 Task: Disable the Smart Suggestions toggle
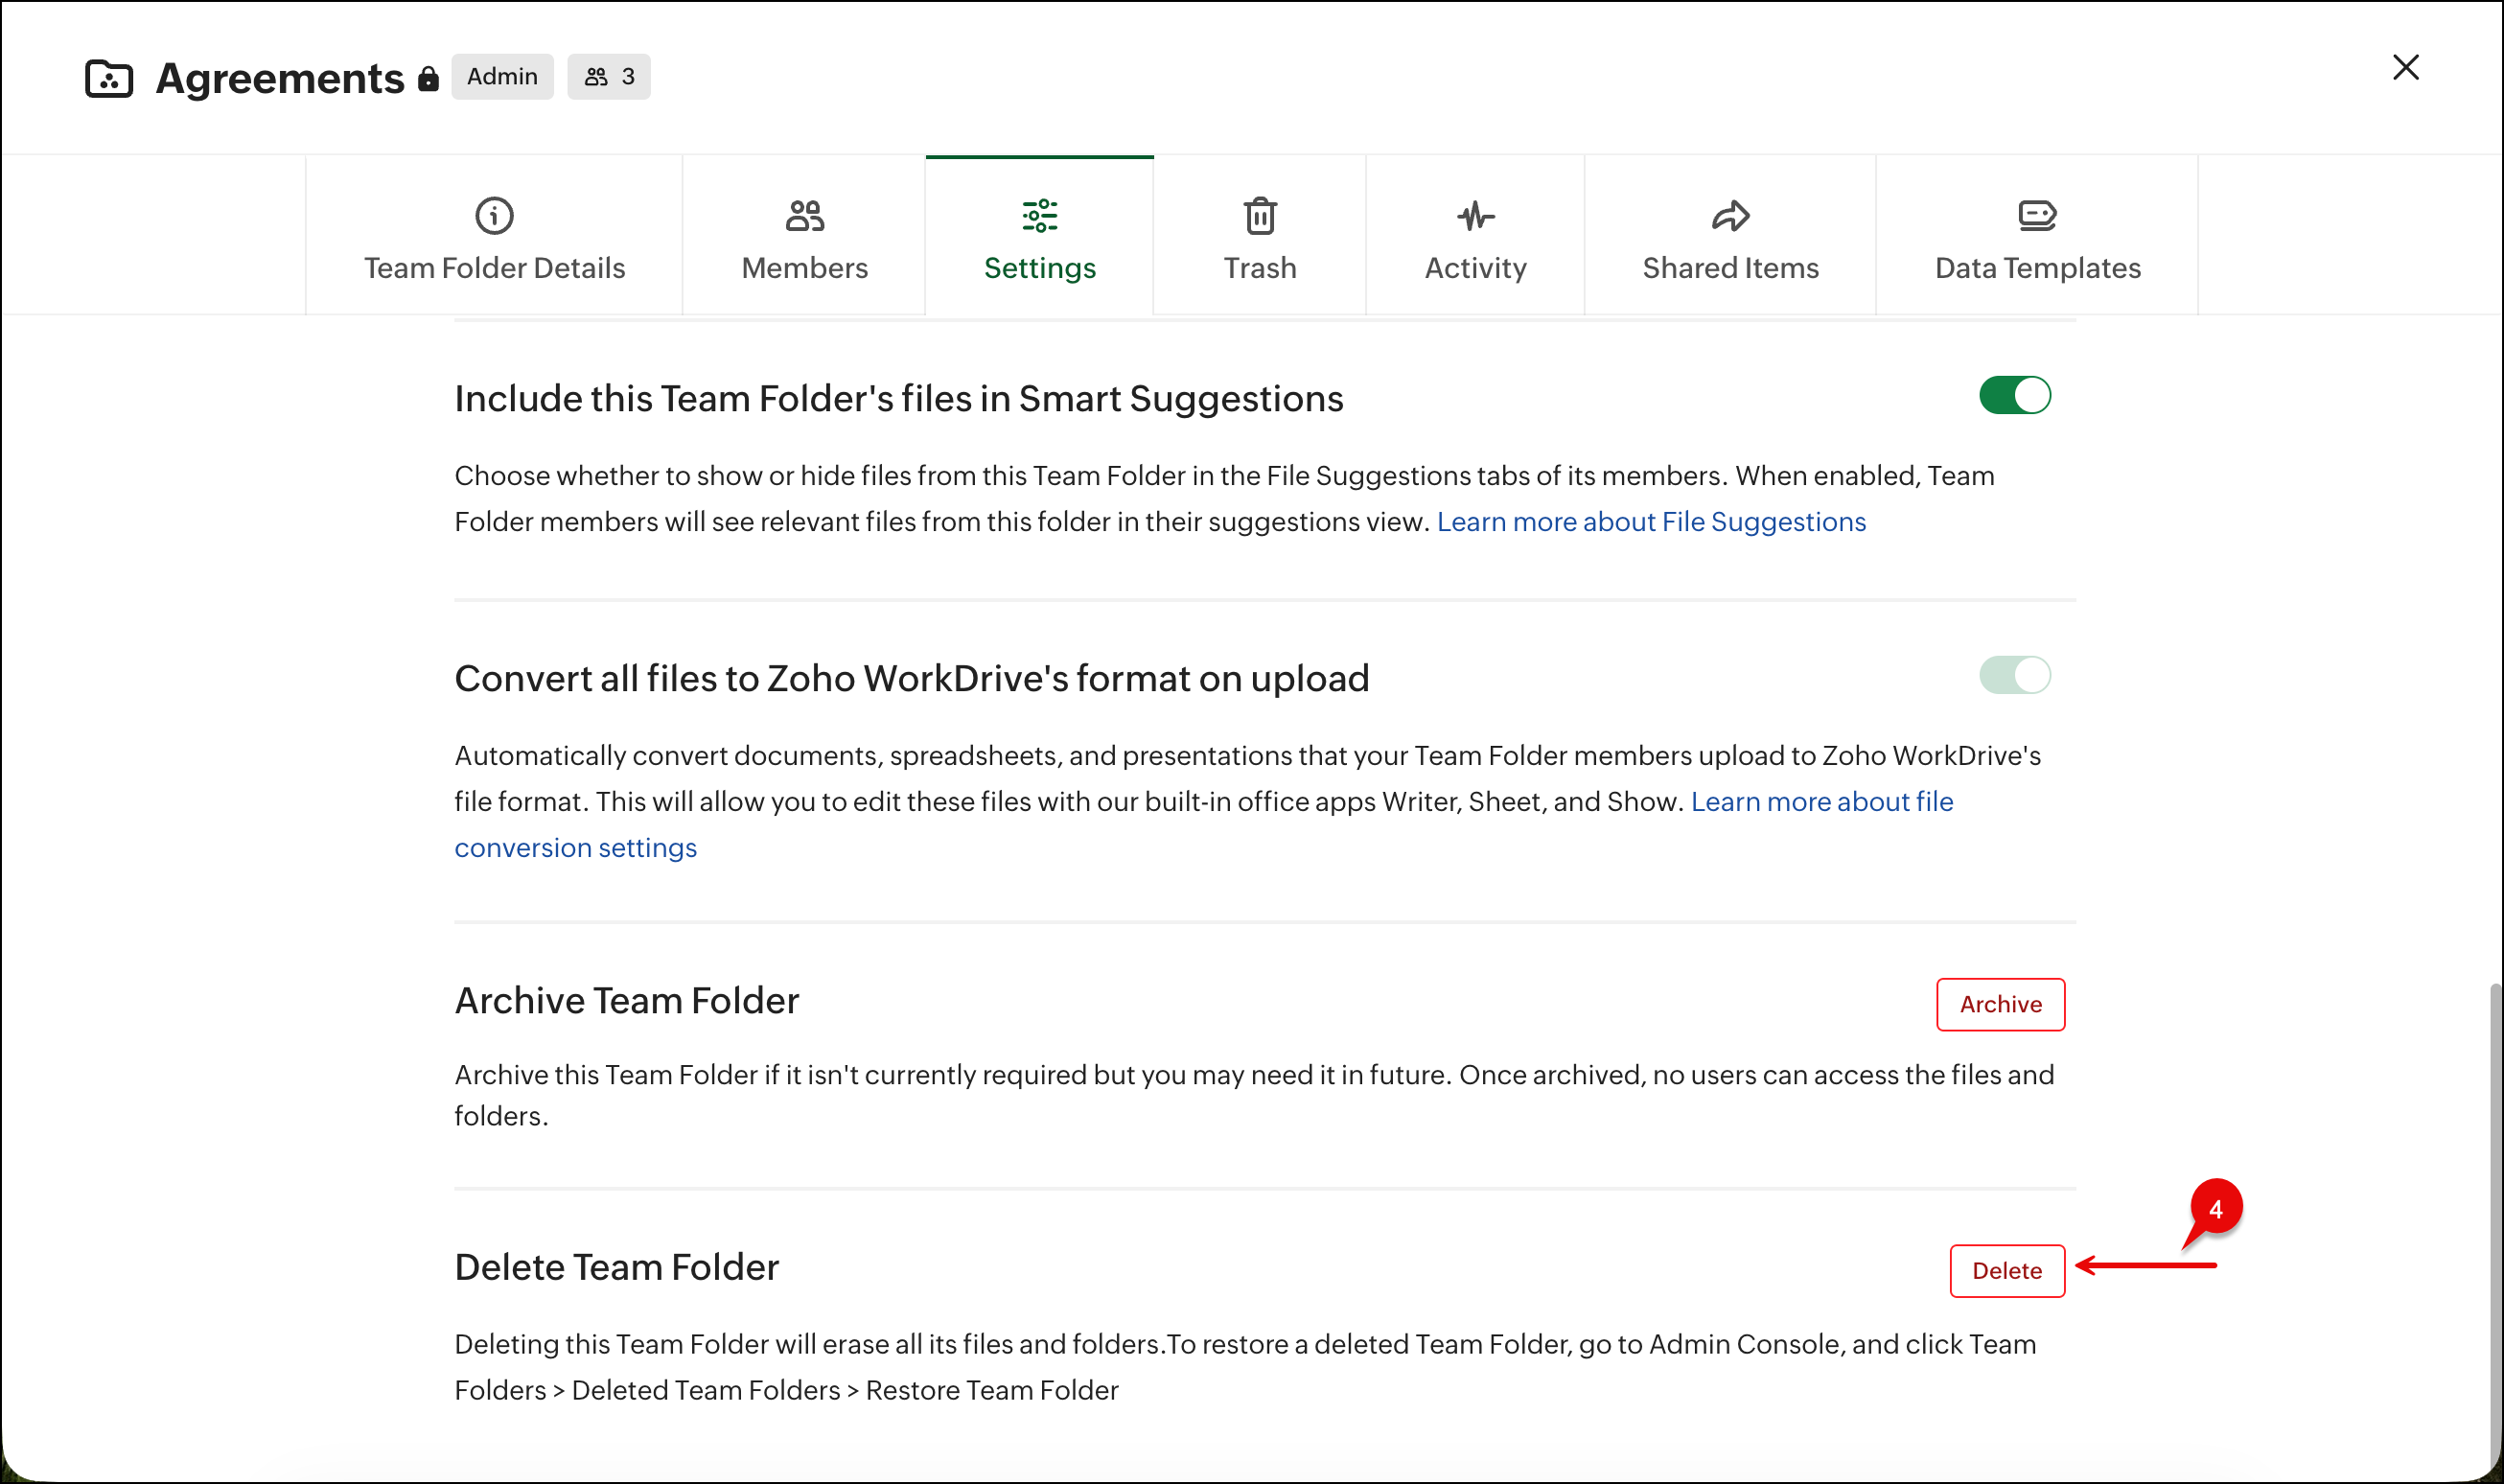coord(2014,395)
